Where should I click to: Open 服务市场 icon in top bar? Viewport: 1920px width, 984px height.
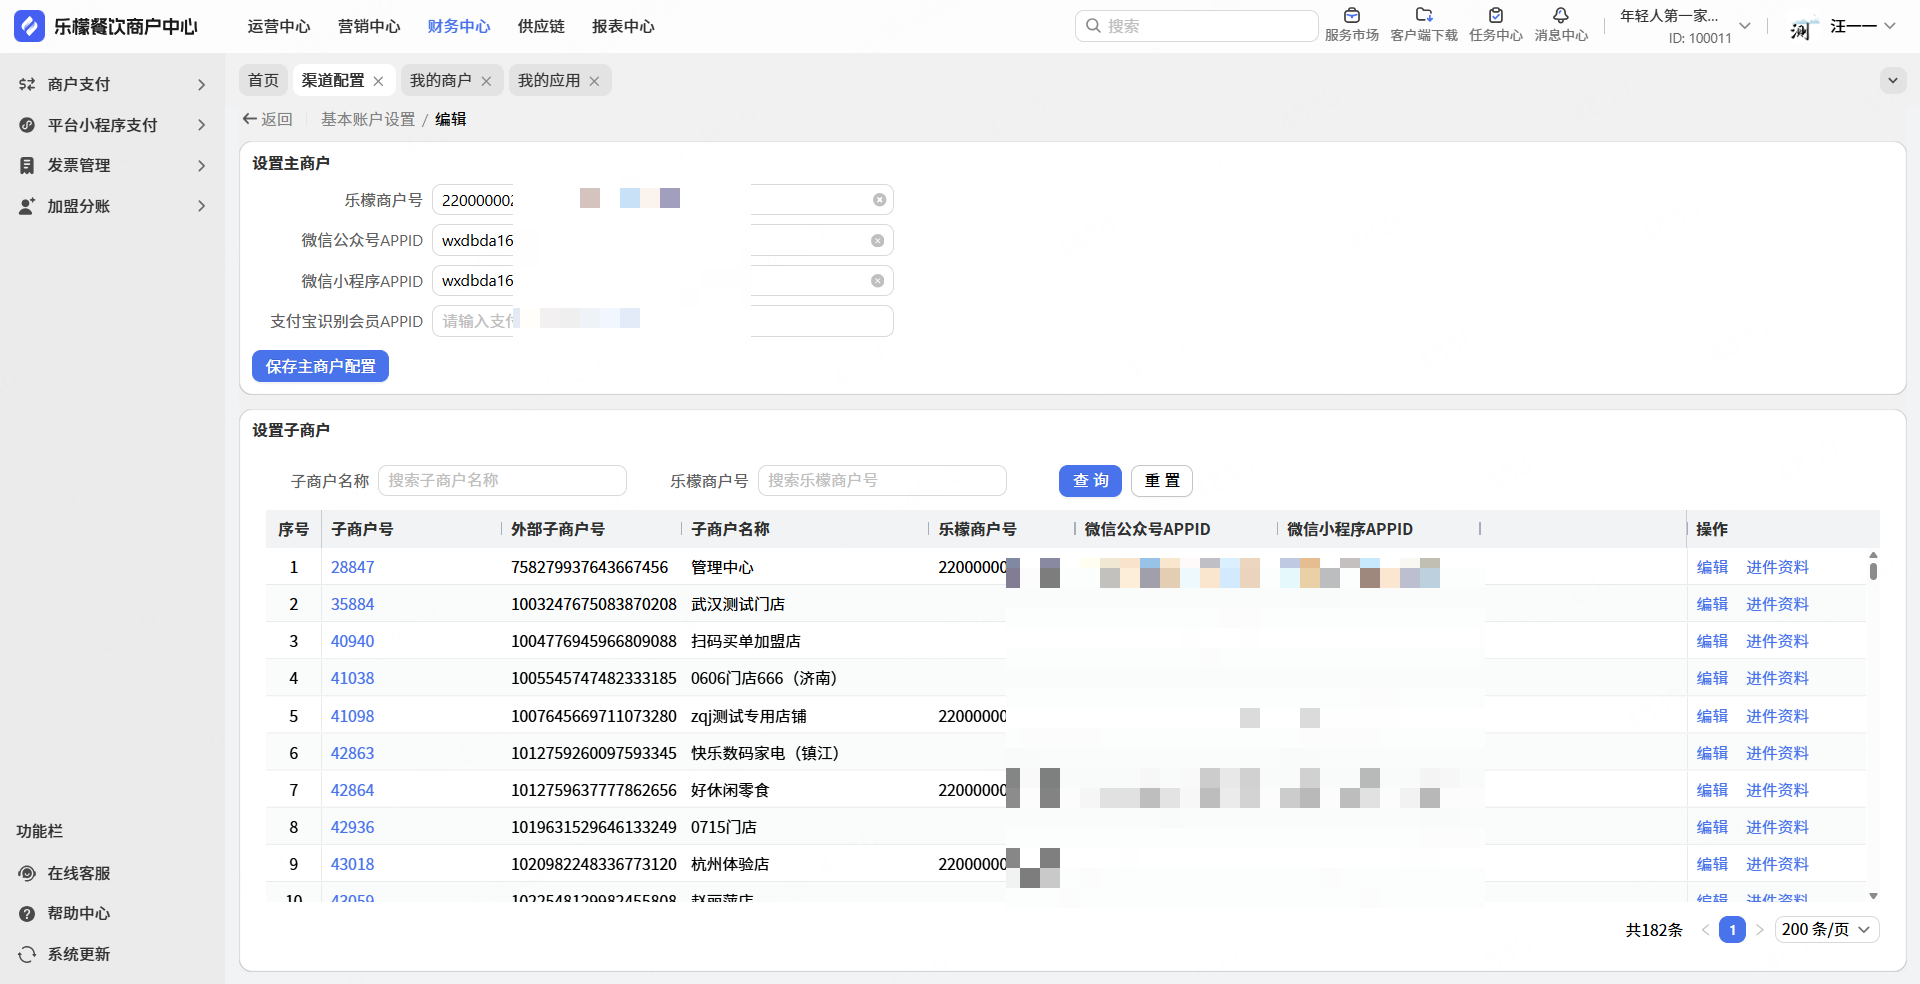tap(1351, 15)
